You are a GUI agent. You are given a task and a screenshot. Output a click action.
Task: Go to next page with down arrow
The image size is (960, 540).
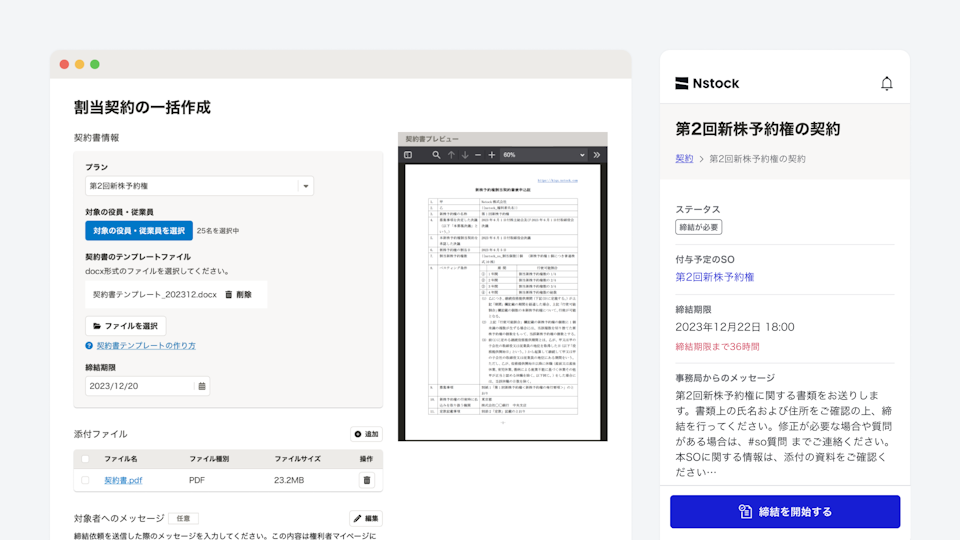tap(464, 155)
